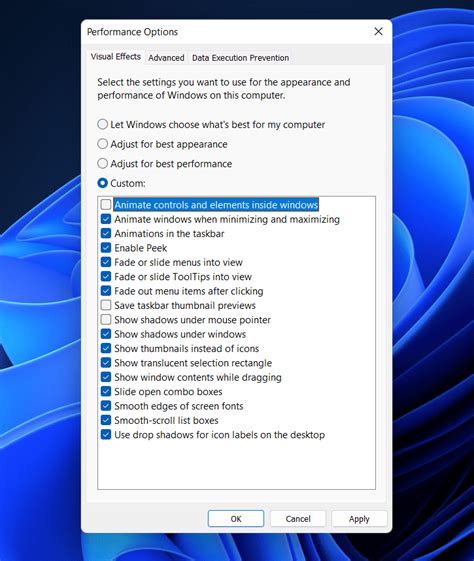The image size is (474, 561).
Task: Check Save taskbar thumbnail previews
Action: coord(106,305)
